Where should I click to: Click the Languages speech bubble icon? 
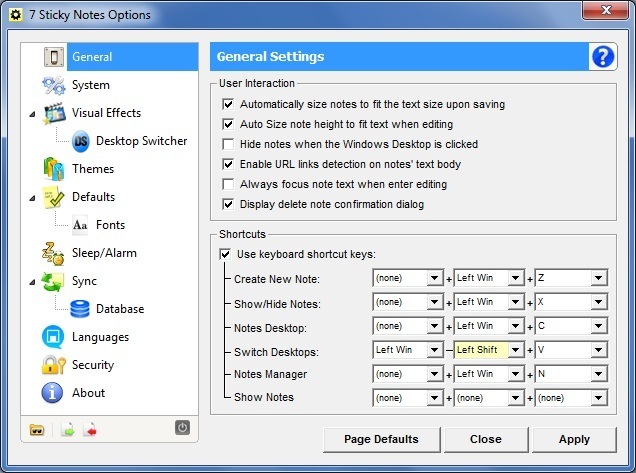tap(53, 337)
